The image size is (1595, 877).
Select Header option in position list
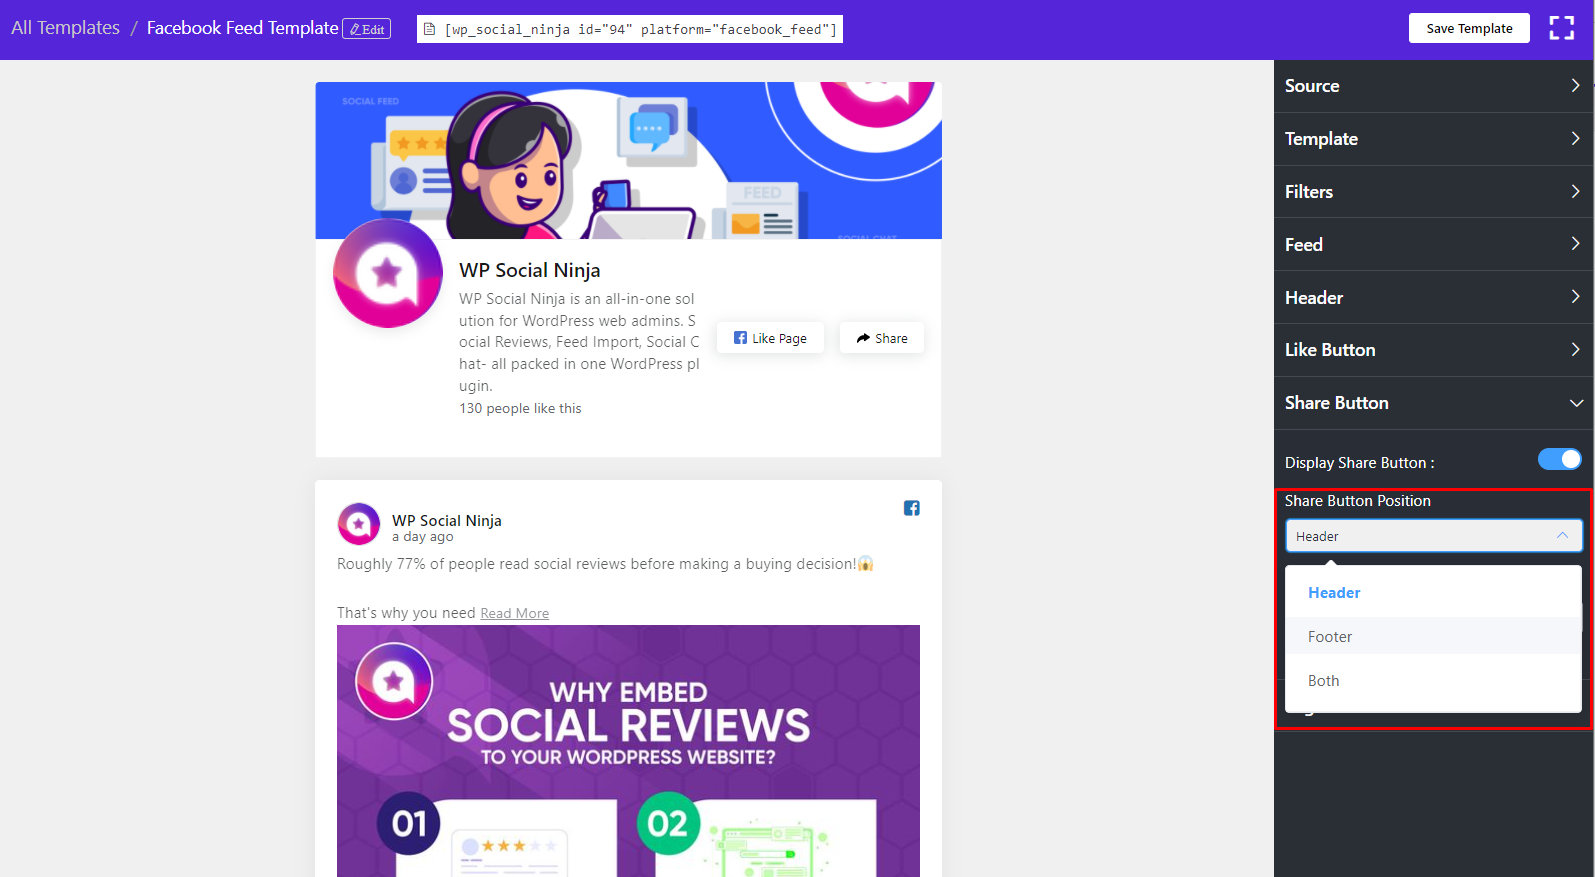[1433, 593]
